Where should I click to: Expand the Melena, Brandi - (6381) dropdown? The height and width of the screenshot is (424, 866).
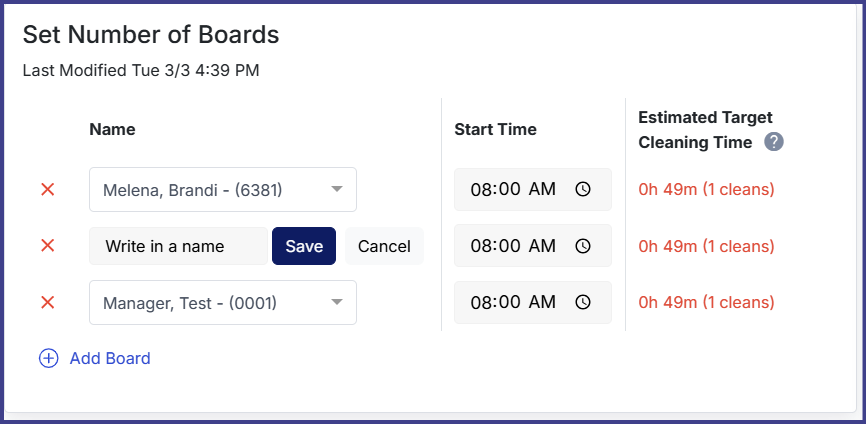tap(337, 189)
